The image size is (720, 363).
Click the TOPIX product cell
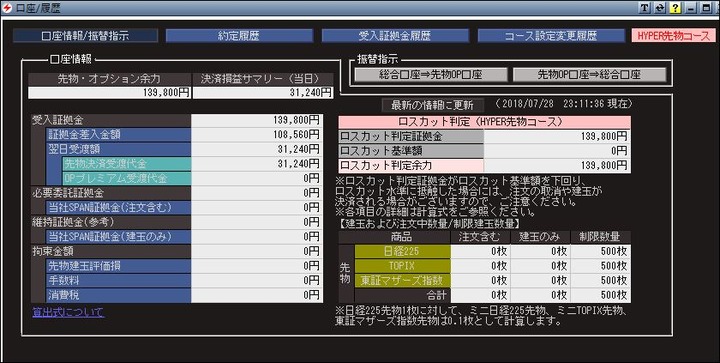(402, 266)
